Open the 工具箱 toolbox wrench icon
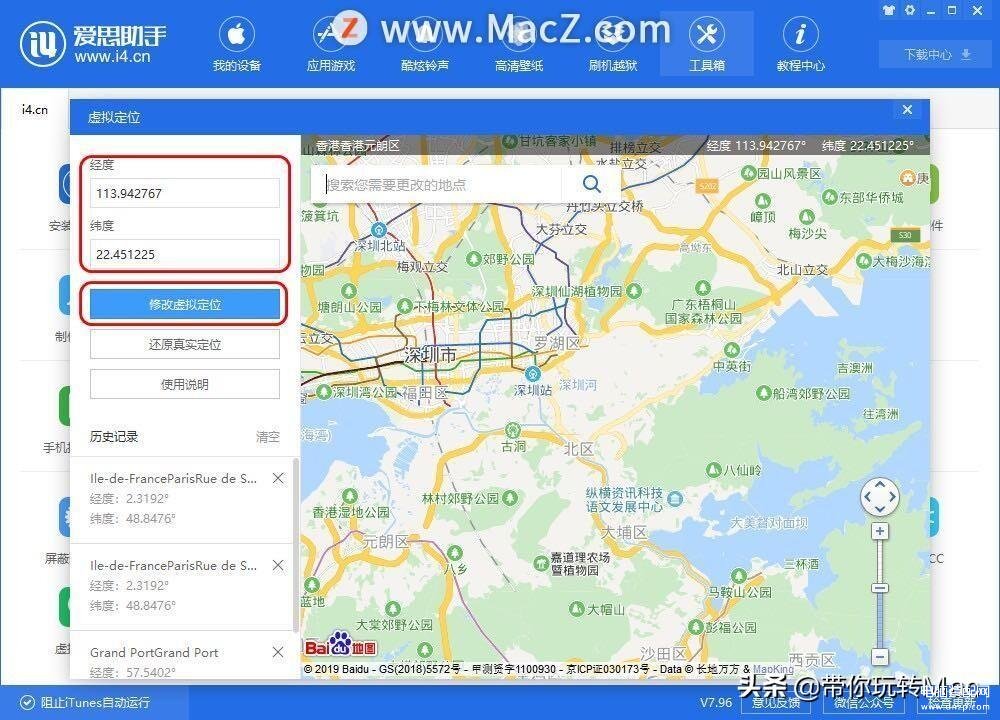Viewport: 1000px width, 720px height. [x=707, y=34]
